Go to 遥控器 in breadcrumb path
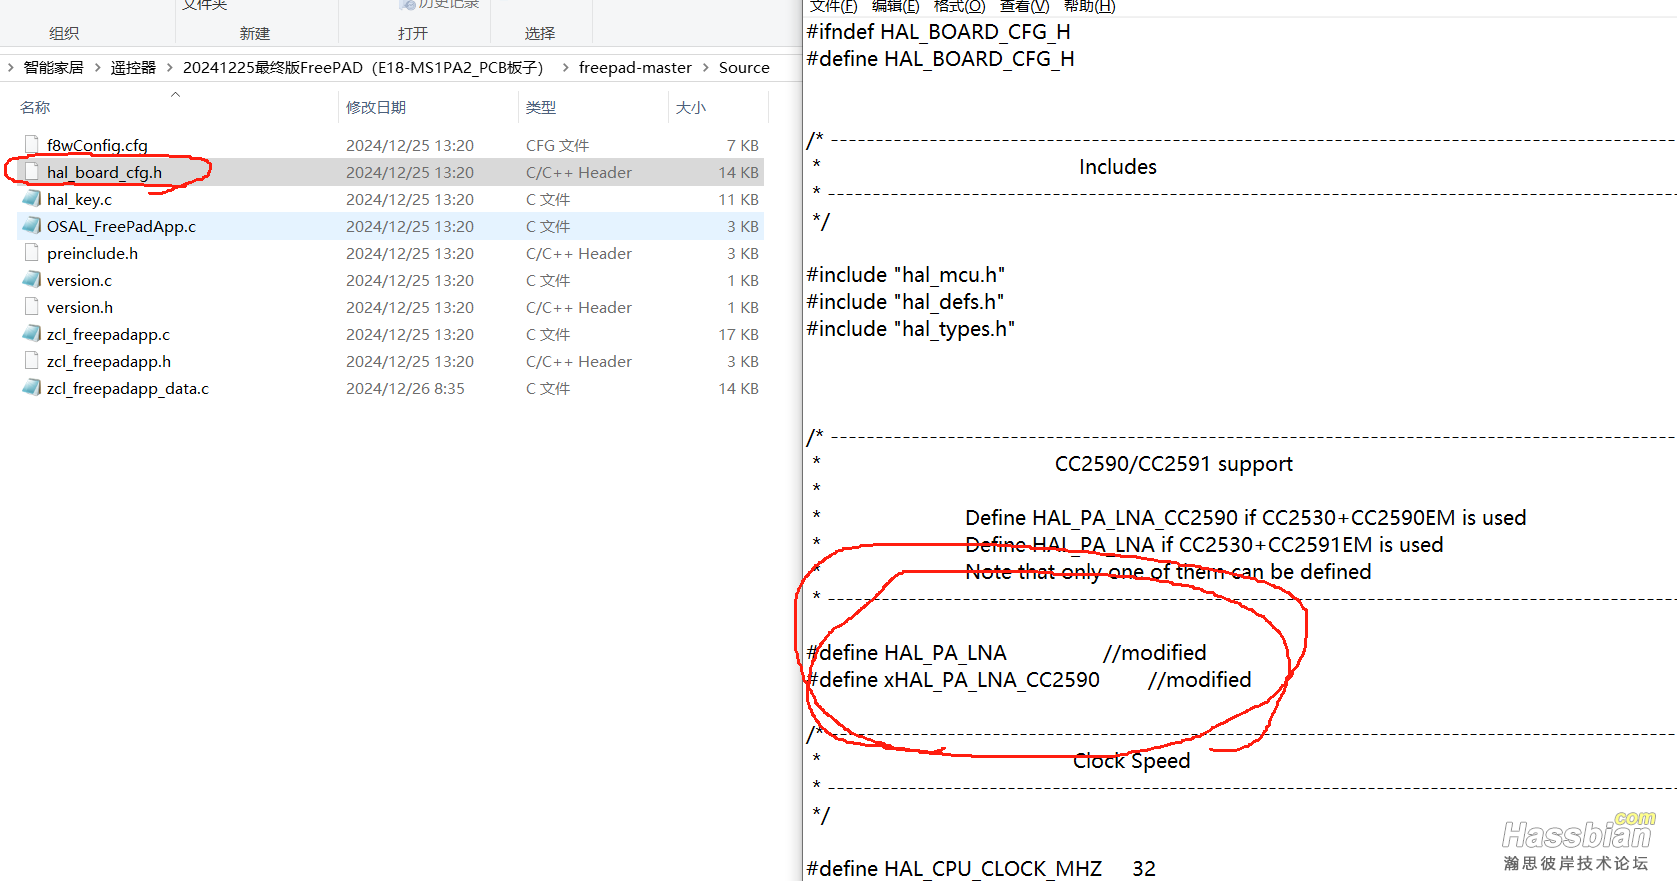Viewport: 1677px width, 881px height. (133, 67)
